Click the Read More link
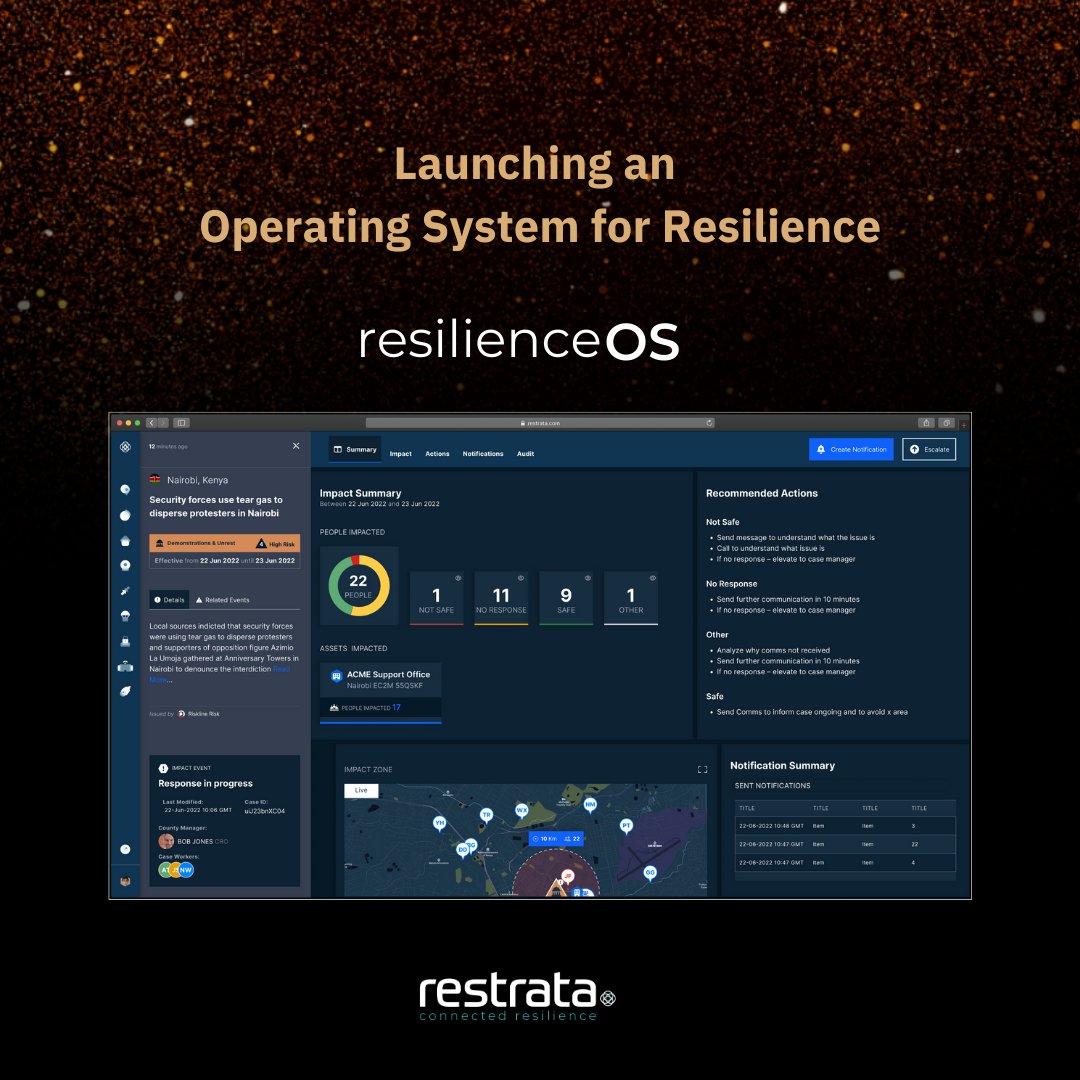1080x1080 pixels. tap(281, 669)
